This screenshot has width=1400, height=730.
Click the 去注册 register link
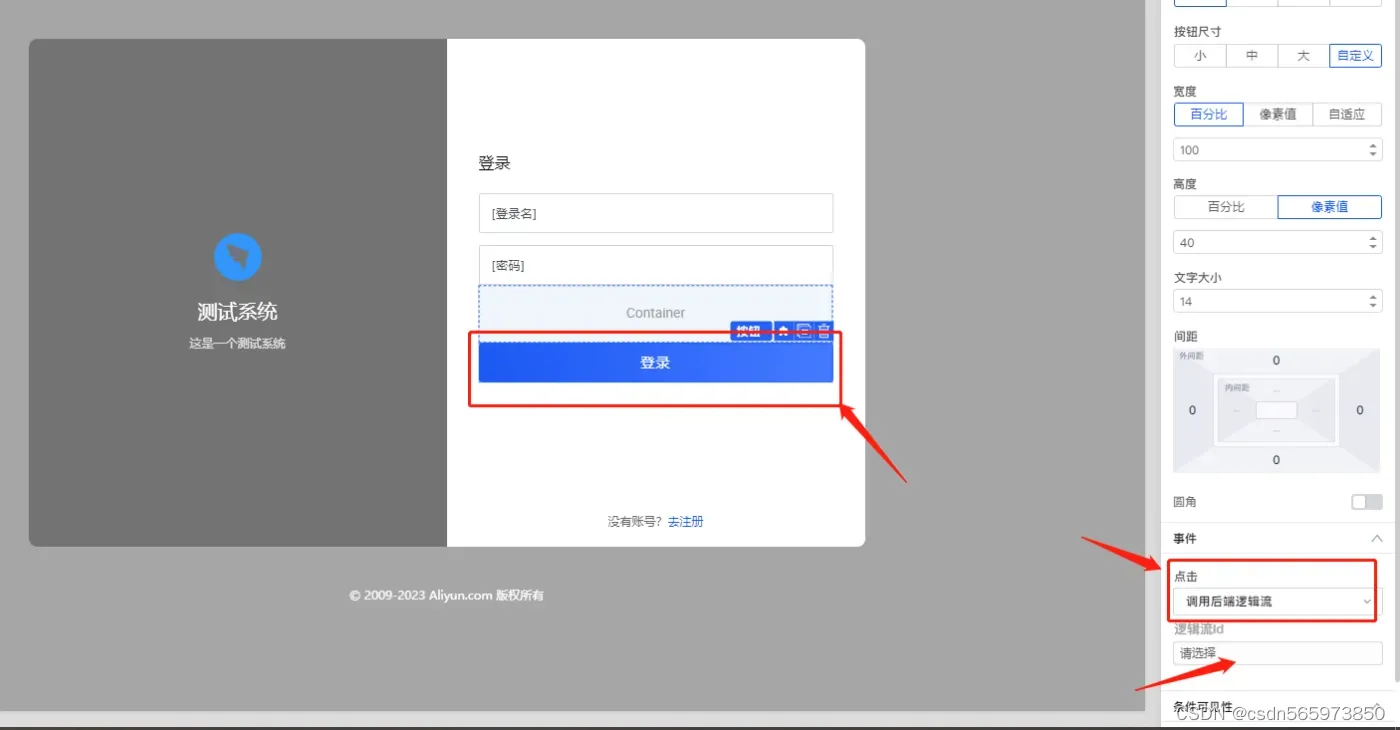(686, 522)
